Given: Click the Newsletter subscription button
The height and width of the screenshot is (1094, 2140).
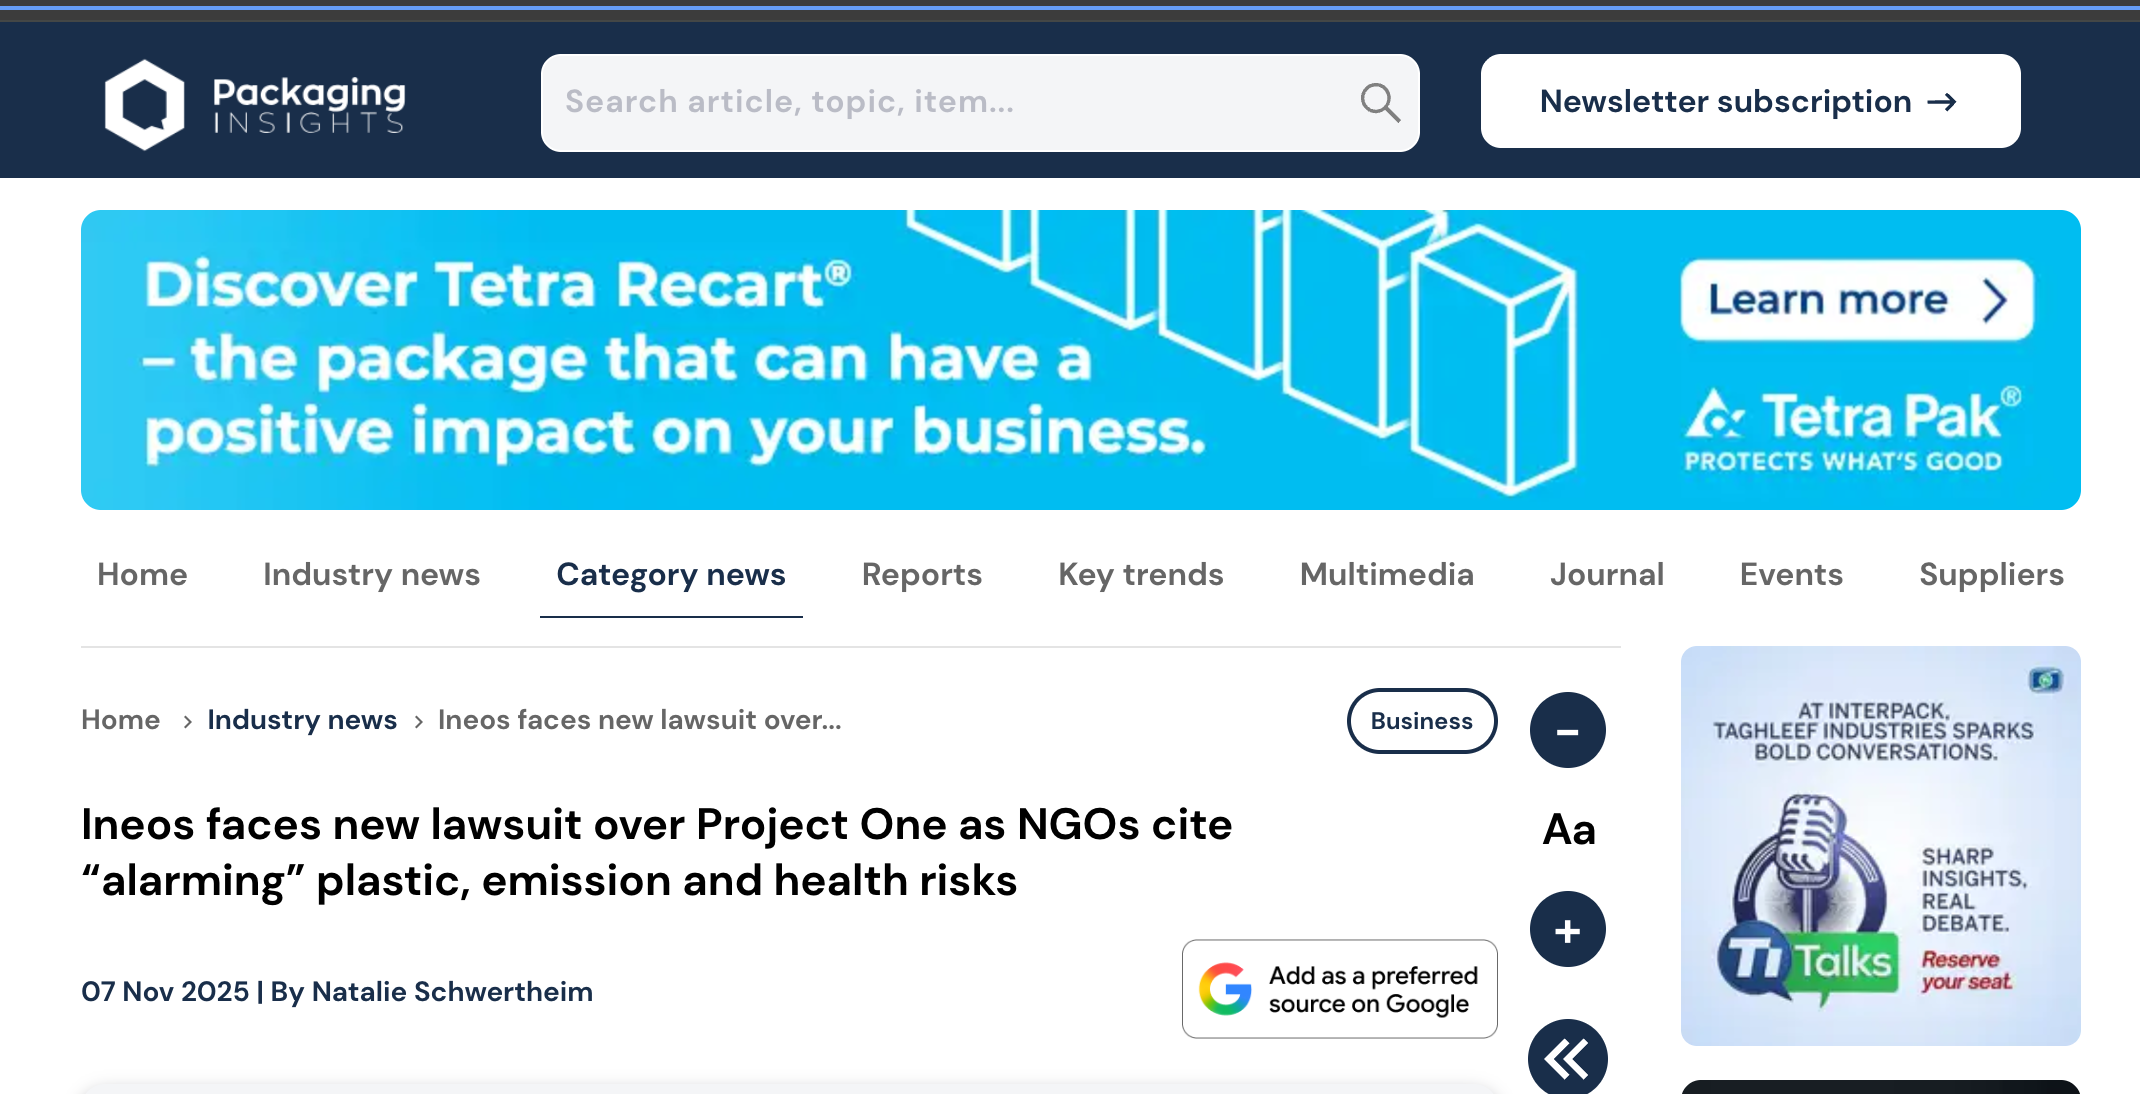Looking at the screenshot, I should [x=1749, y=101].
